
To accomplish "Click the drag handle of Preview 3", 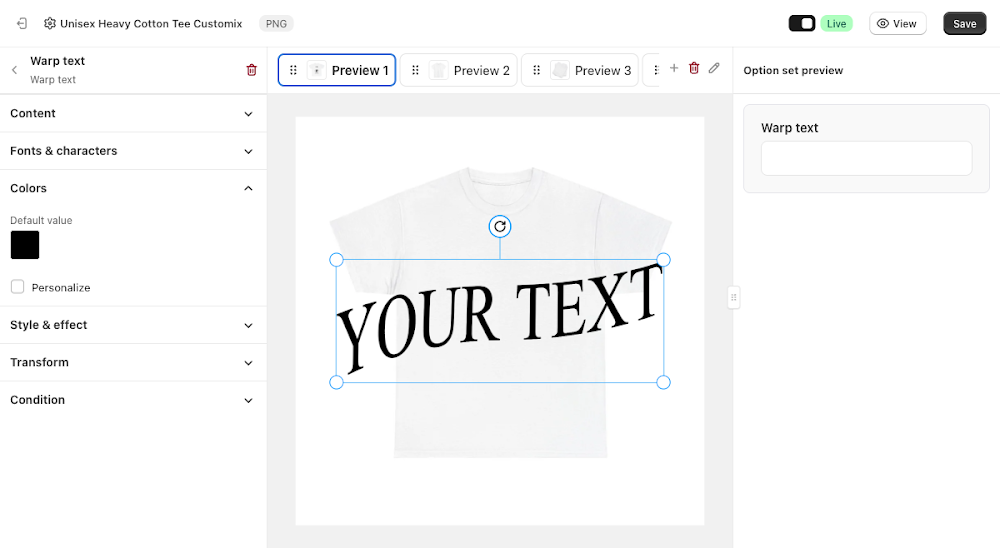I will 536,70.
